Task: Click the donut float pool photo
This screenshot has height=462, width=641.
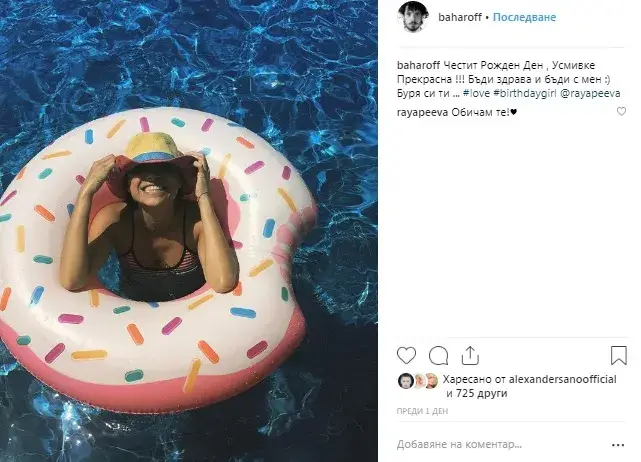Action: 189,231
